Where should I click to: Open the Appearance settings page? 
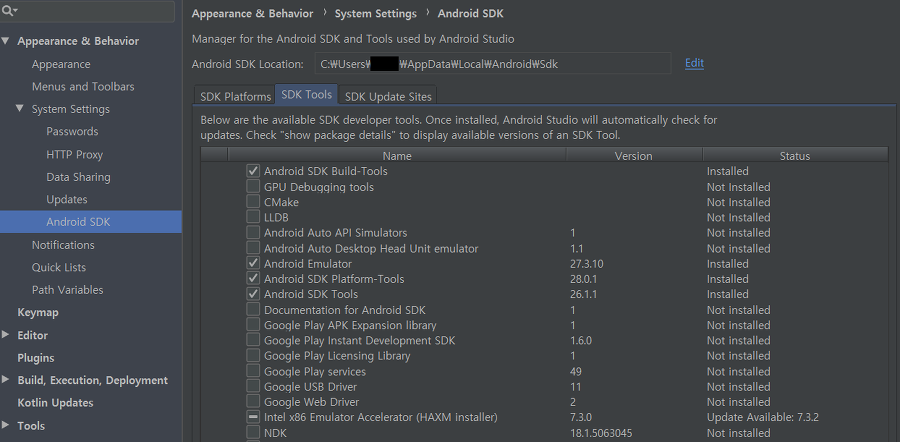click(x=61, y=64)
